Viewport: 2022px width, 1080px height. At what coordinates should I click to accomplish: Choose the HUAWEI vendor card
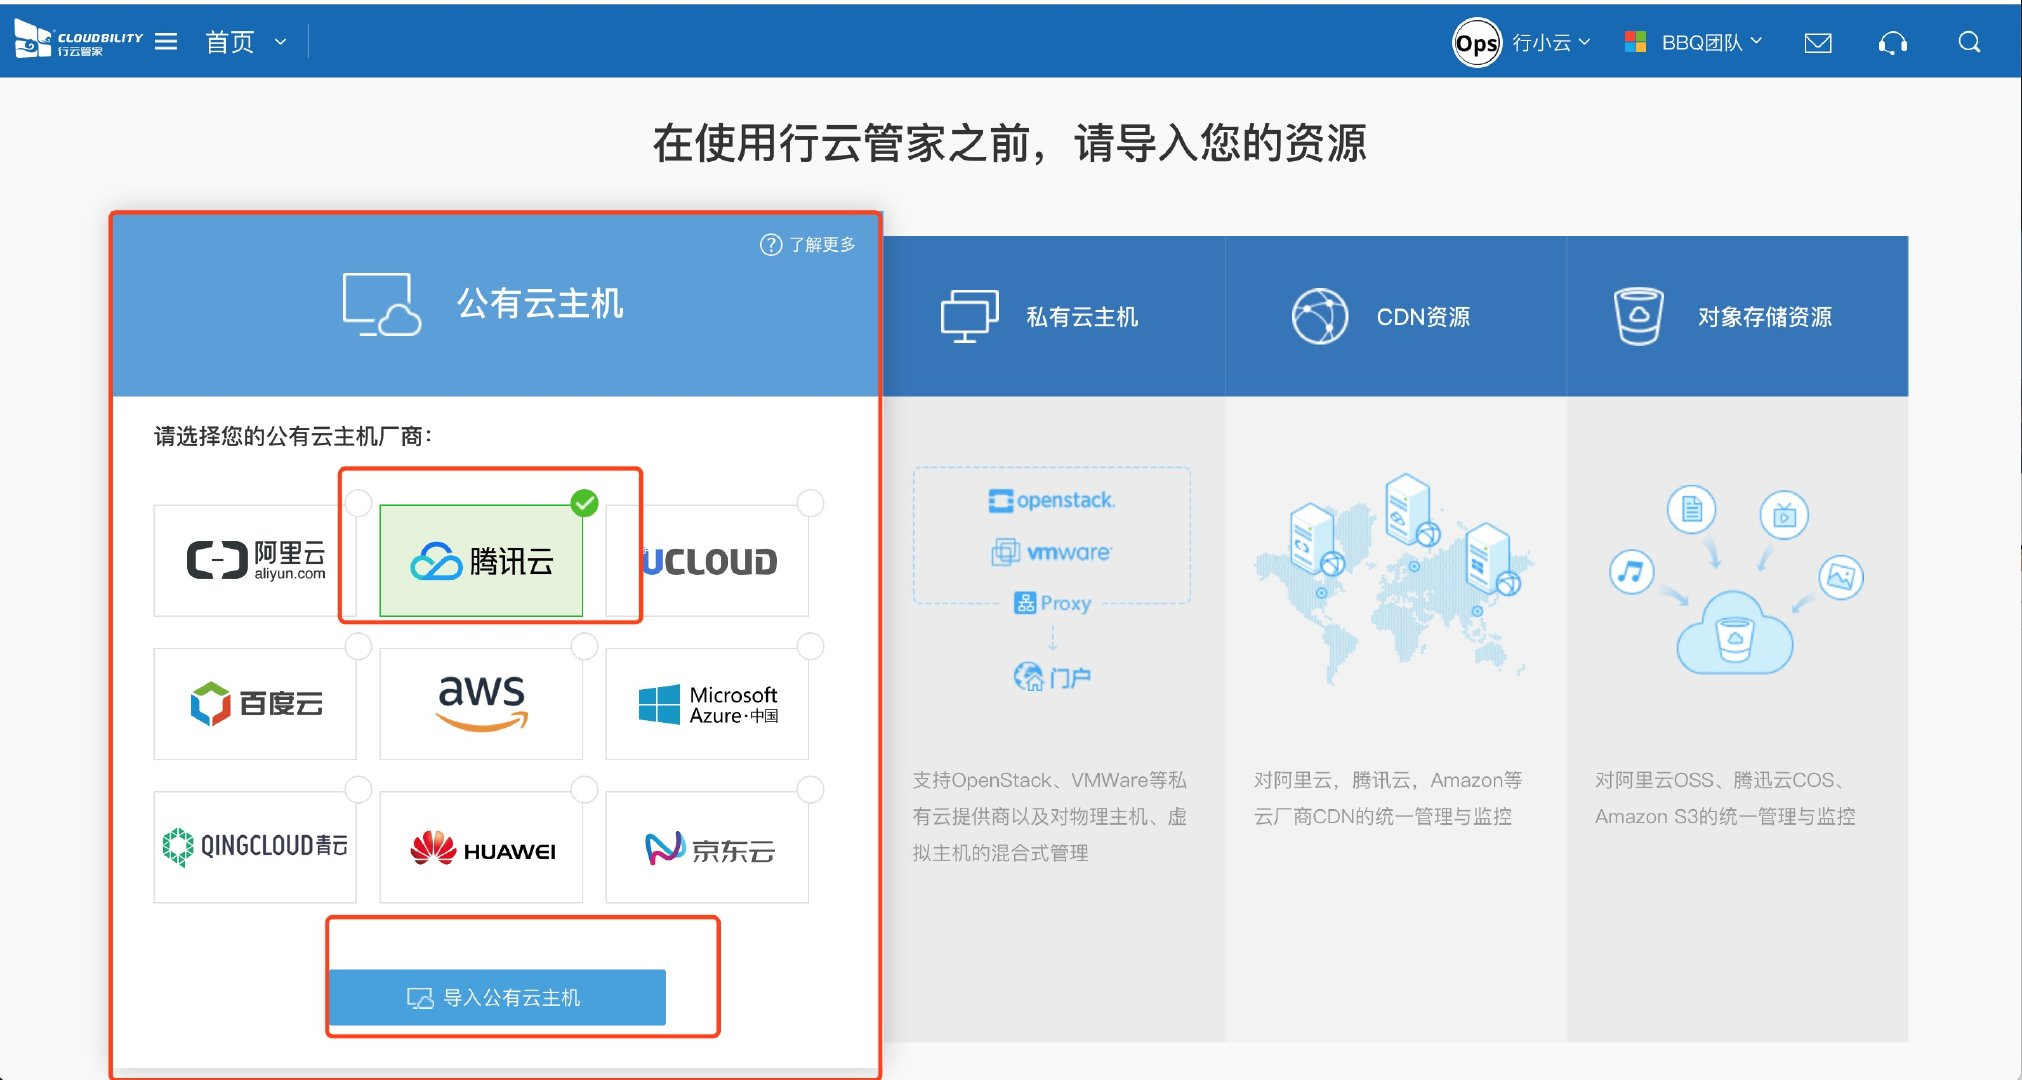pyautogui.click(x=481, y=847)
